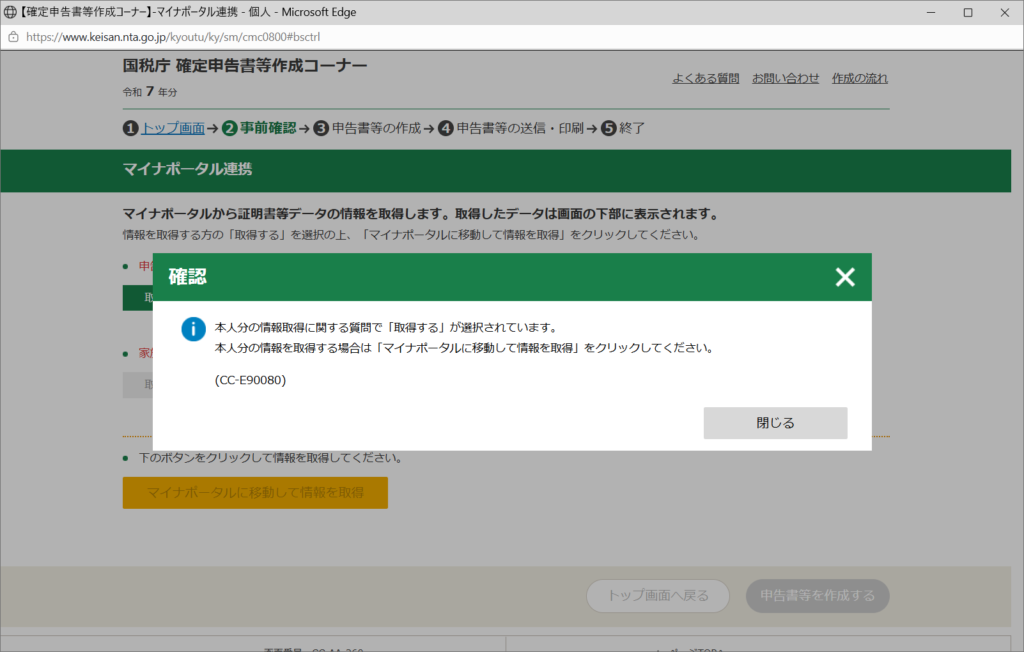Open the お問い合わせ link
Screen dimensions: 1024x652
coord(785,78)
